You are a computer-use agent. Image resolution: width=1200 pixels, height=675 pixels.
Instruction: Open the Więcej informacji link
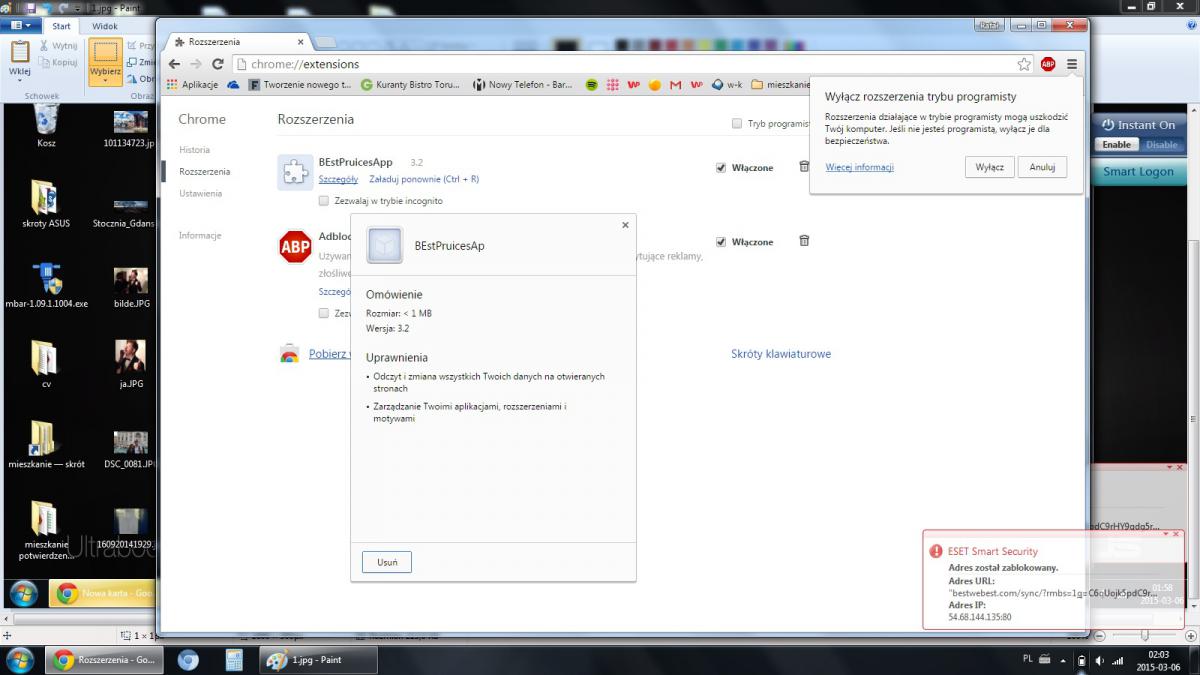[859, 167]
